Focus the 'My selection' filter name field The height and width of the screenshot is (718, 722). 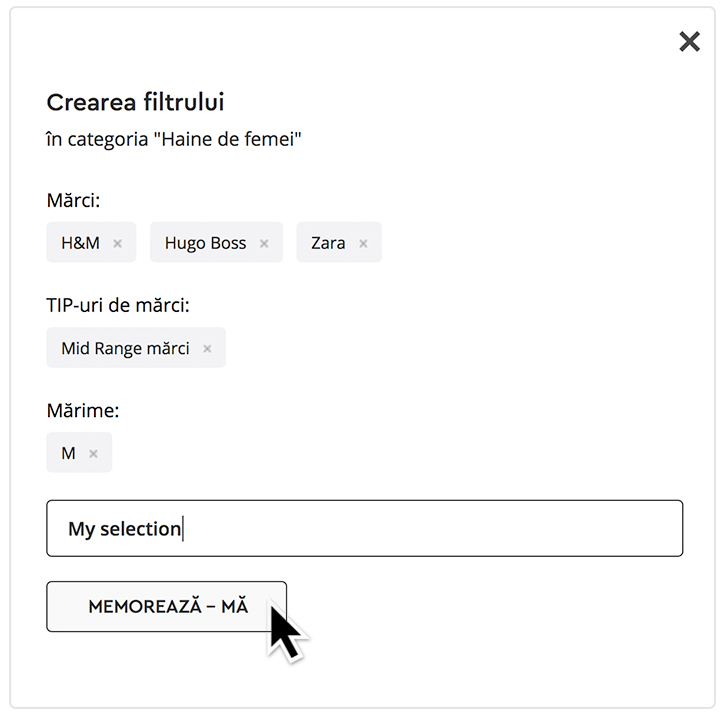tap(365, 528)
